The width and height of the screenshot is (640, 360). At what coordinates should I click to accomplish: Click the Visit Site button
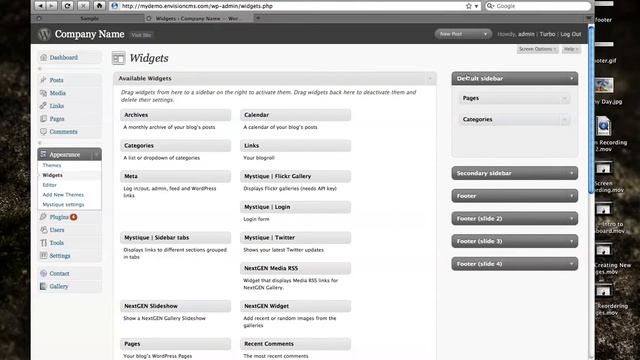tap(141, 35)
